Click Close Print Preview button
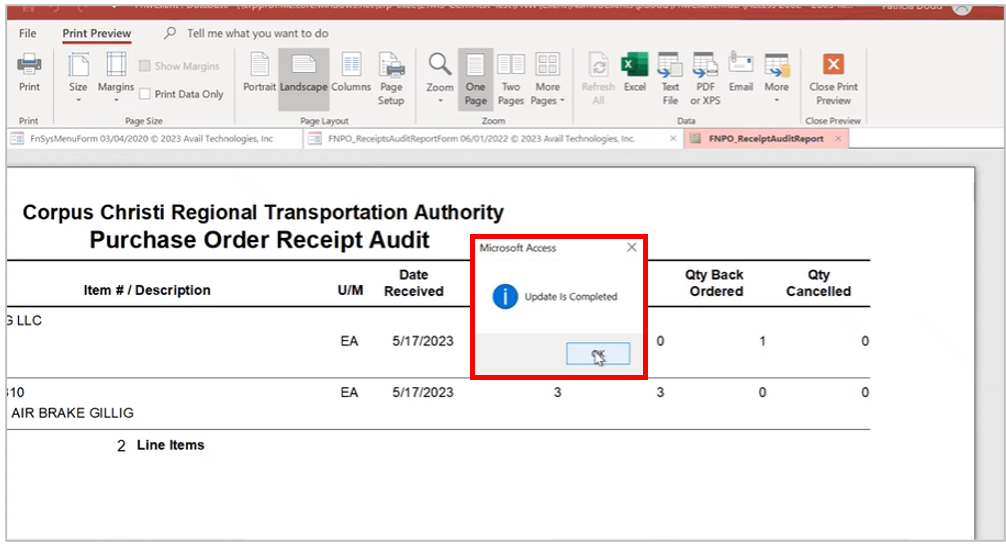The width and height of the screenshot is (1006, 547). pos(833,79)
